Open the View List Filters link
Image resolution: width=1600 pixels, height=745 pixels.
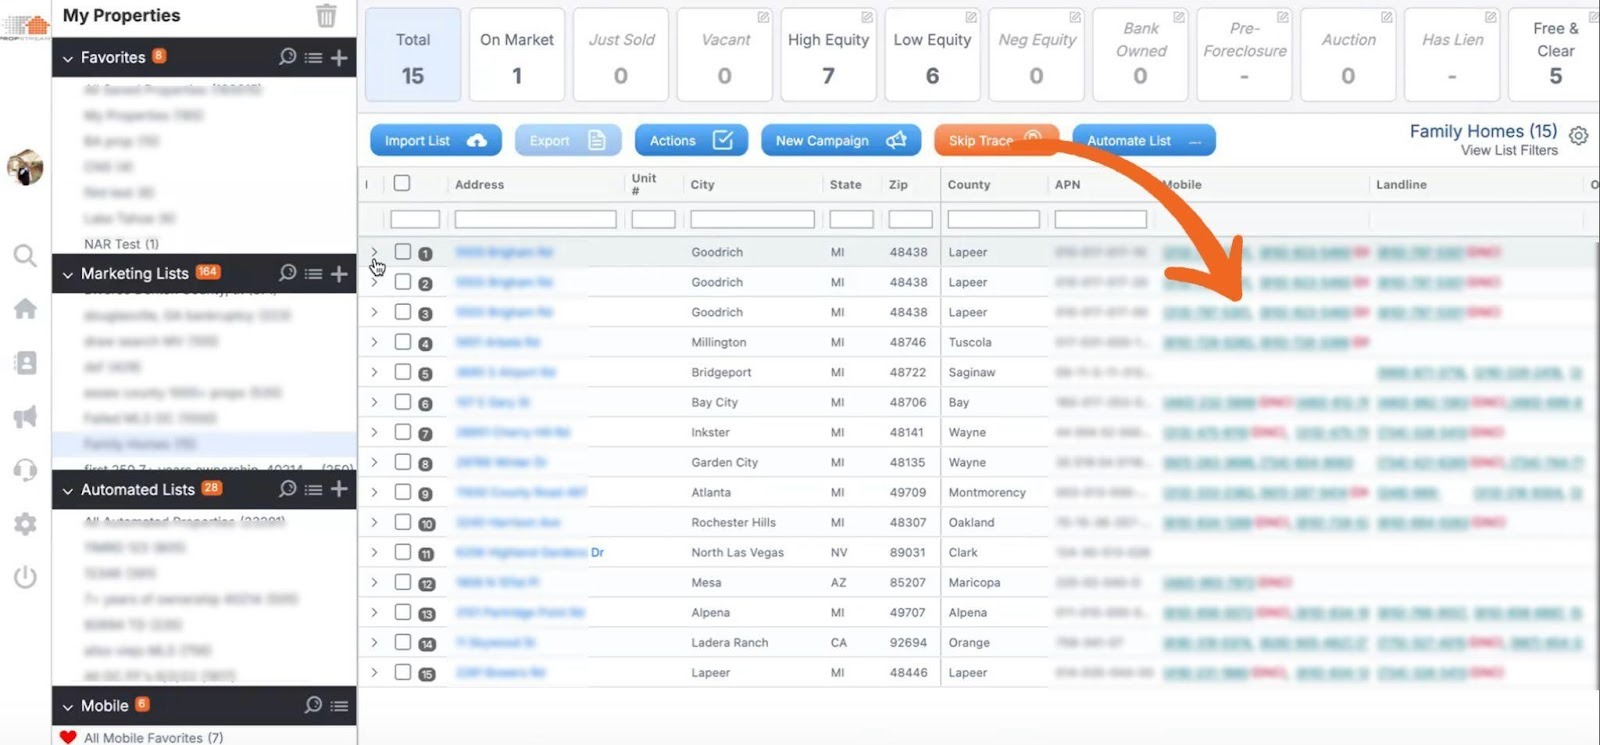1508,151
